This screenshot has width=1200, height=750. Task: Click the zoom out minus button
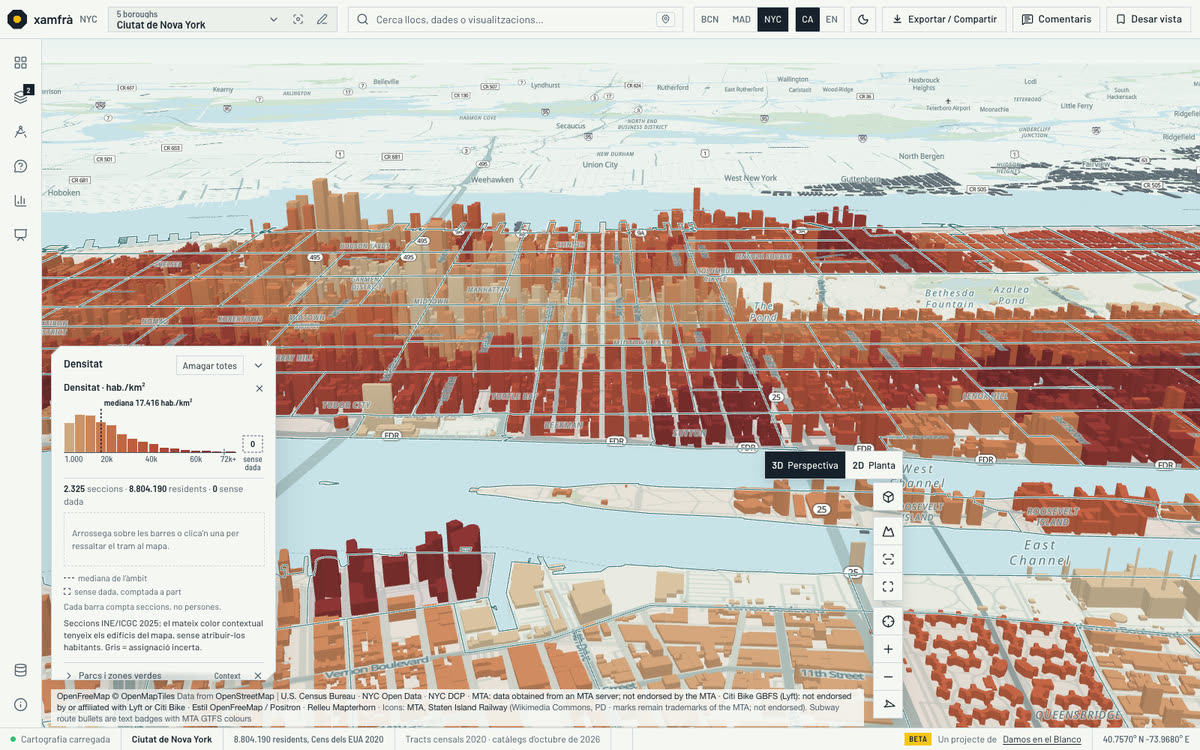[888, 677]
